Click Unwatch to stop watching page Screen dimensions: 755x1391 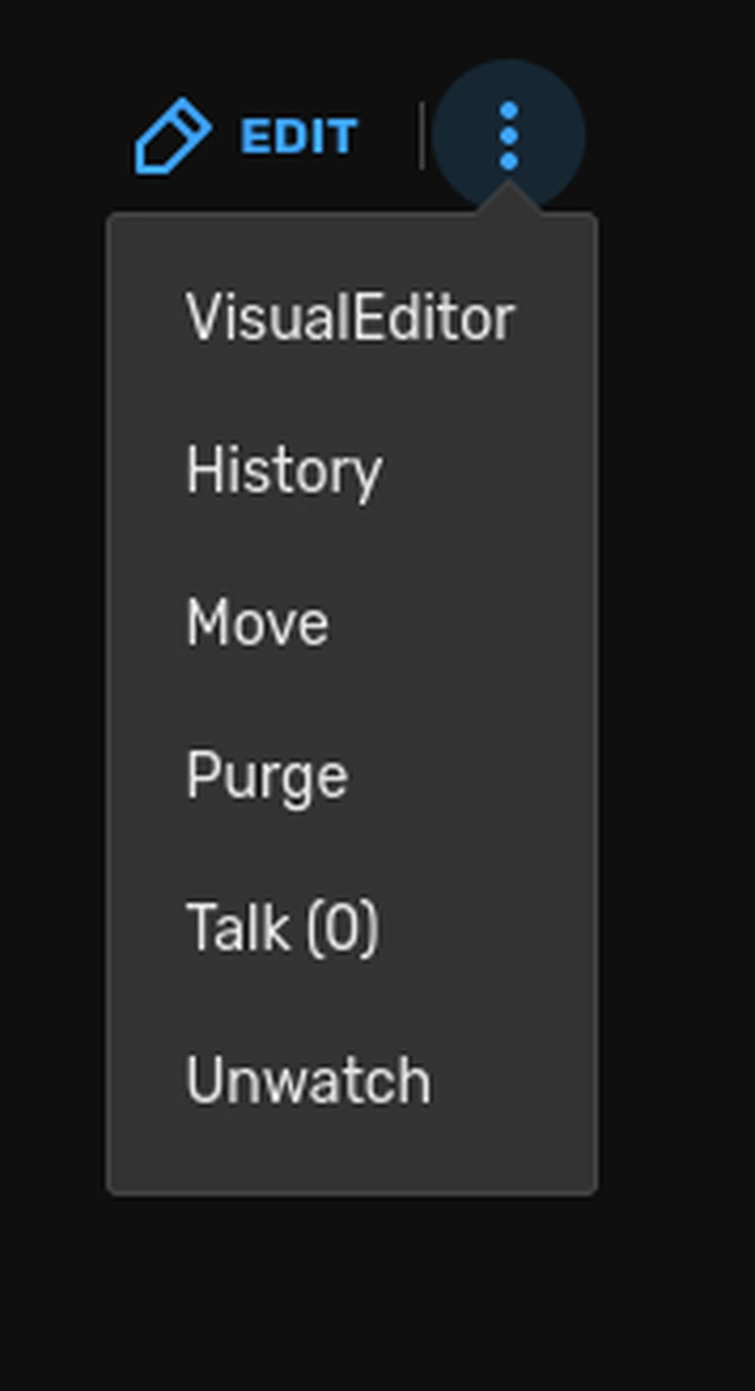(x=308, y=1081)
